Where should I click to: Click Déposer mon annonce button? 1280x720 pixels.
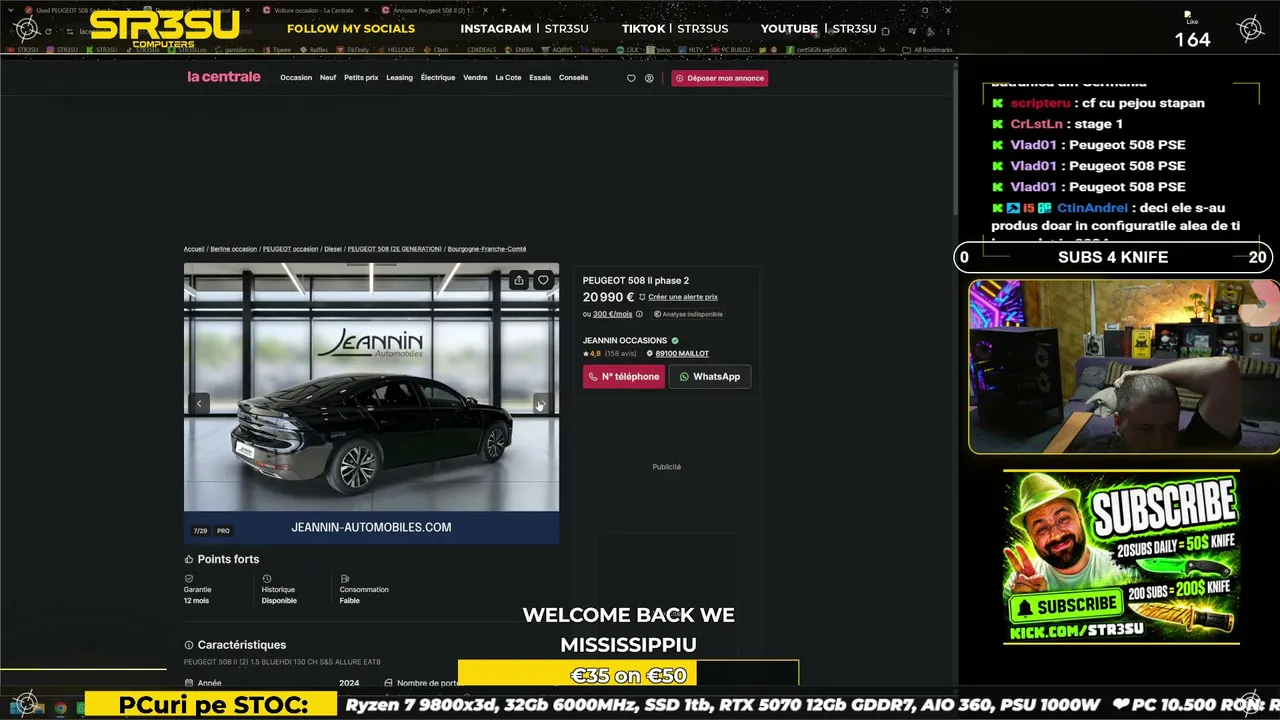click(720, 78)
